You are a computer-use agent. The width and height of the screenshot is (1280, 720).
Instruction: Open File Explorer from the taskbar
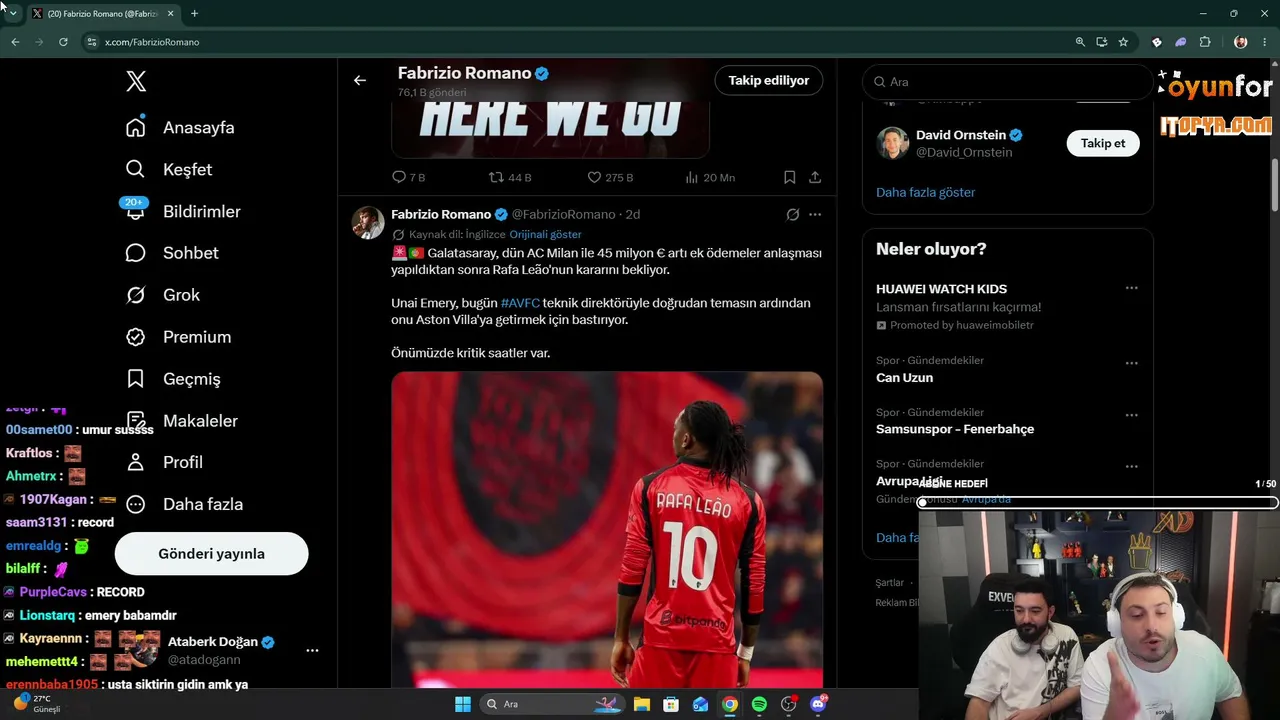(x=641, y=704)
